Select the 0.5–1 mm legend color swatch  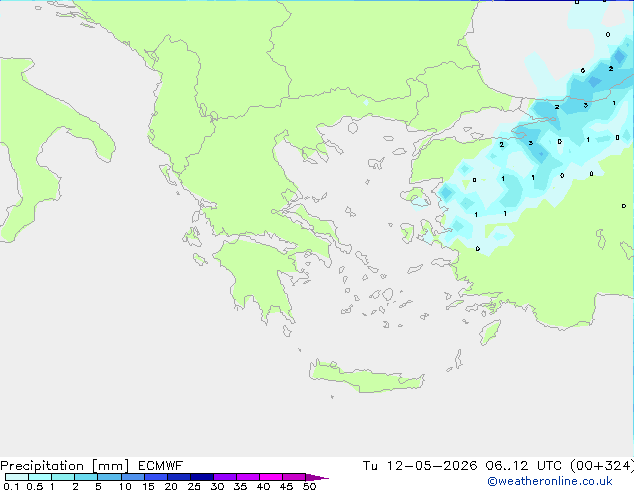(x=40, y=477)
